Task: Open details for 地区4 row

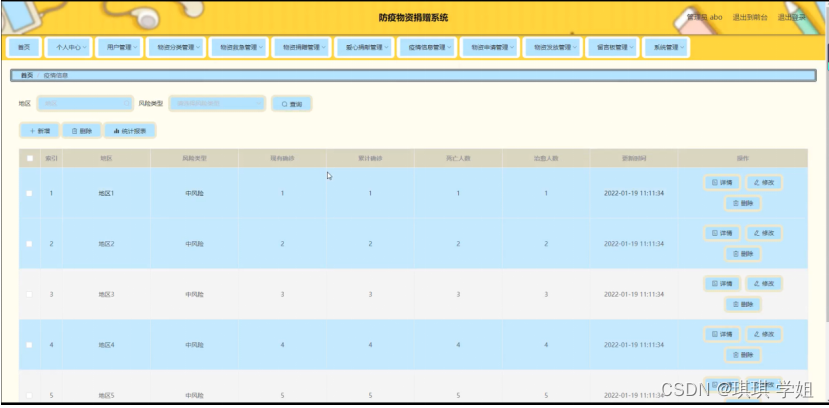Action: [722, 334]
